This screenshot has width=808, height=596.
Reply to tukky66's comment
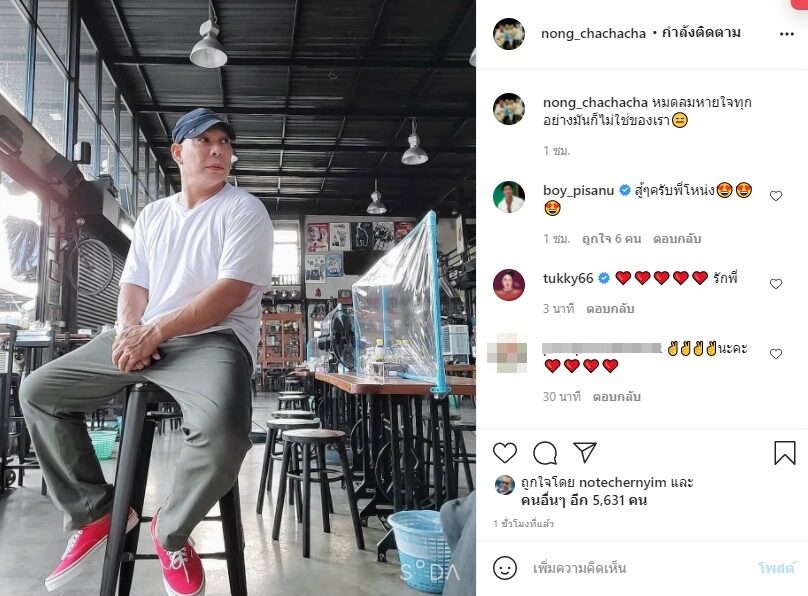610,309
